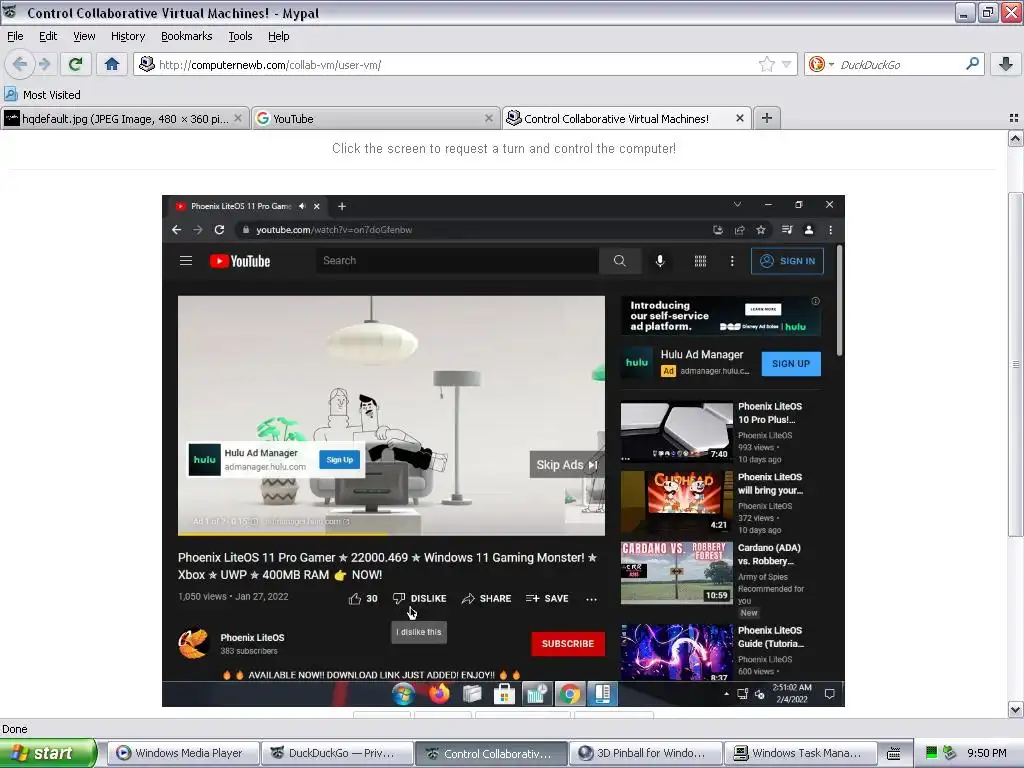Open Phoenix LiteOS 10 Pro Plus thumbnail

[677, 432]
